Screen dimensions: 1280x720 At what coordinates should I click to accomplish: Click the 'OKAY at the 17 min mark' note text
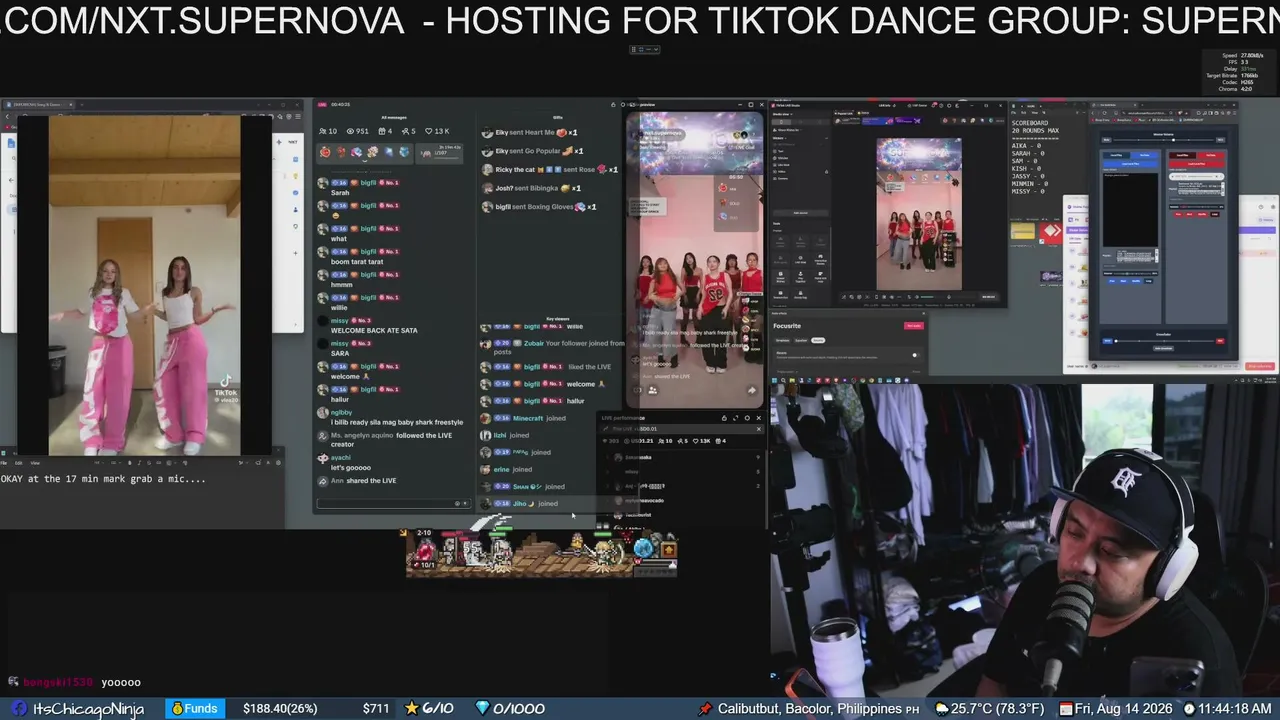pyautogui.click(x=104, y=479)
